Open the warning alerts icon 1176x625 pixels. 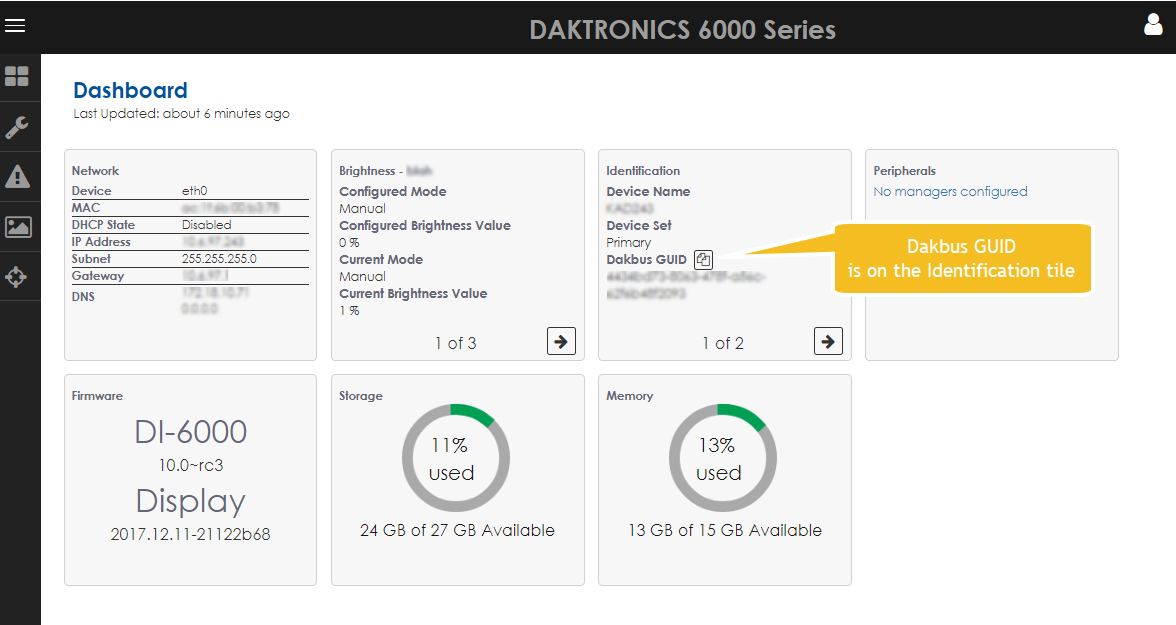point(17,177)
